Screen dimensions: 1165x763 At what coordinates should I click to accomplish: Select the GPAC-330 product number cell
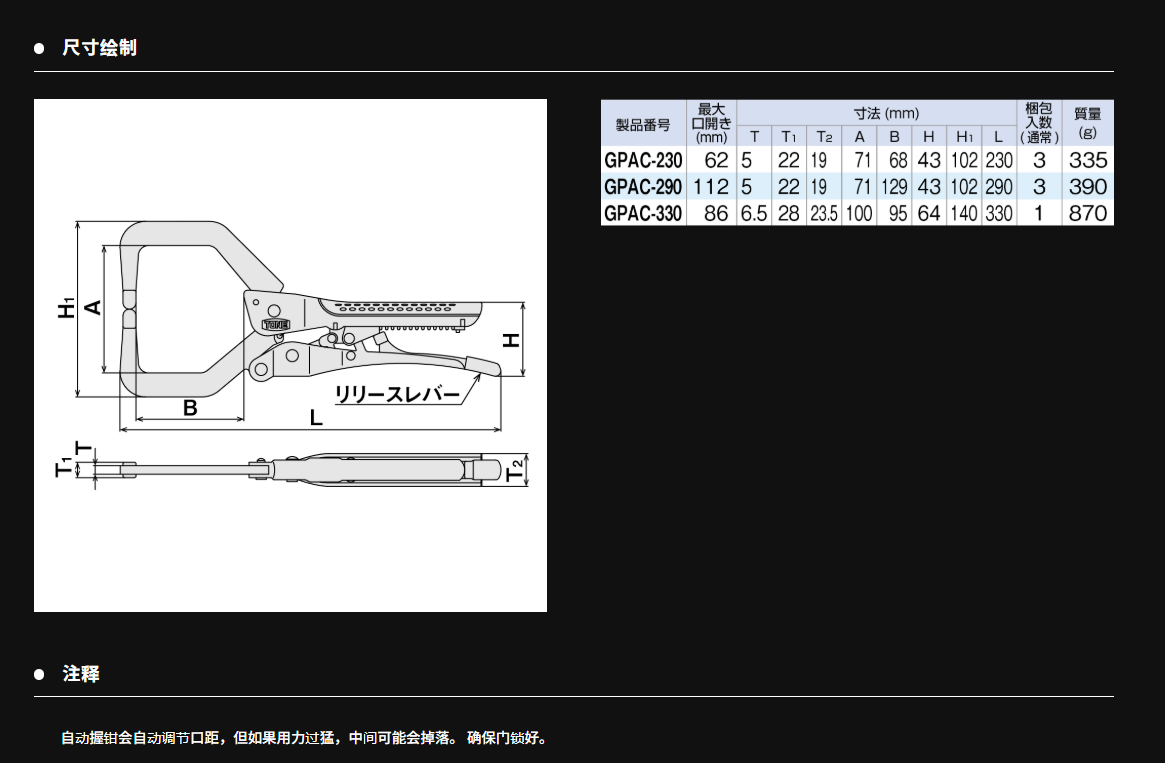tap(643, 213)
